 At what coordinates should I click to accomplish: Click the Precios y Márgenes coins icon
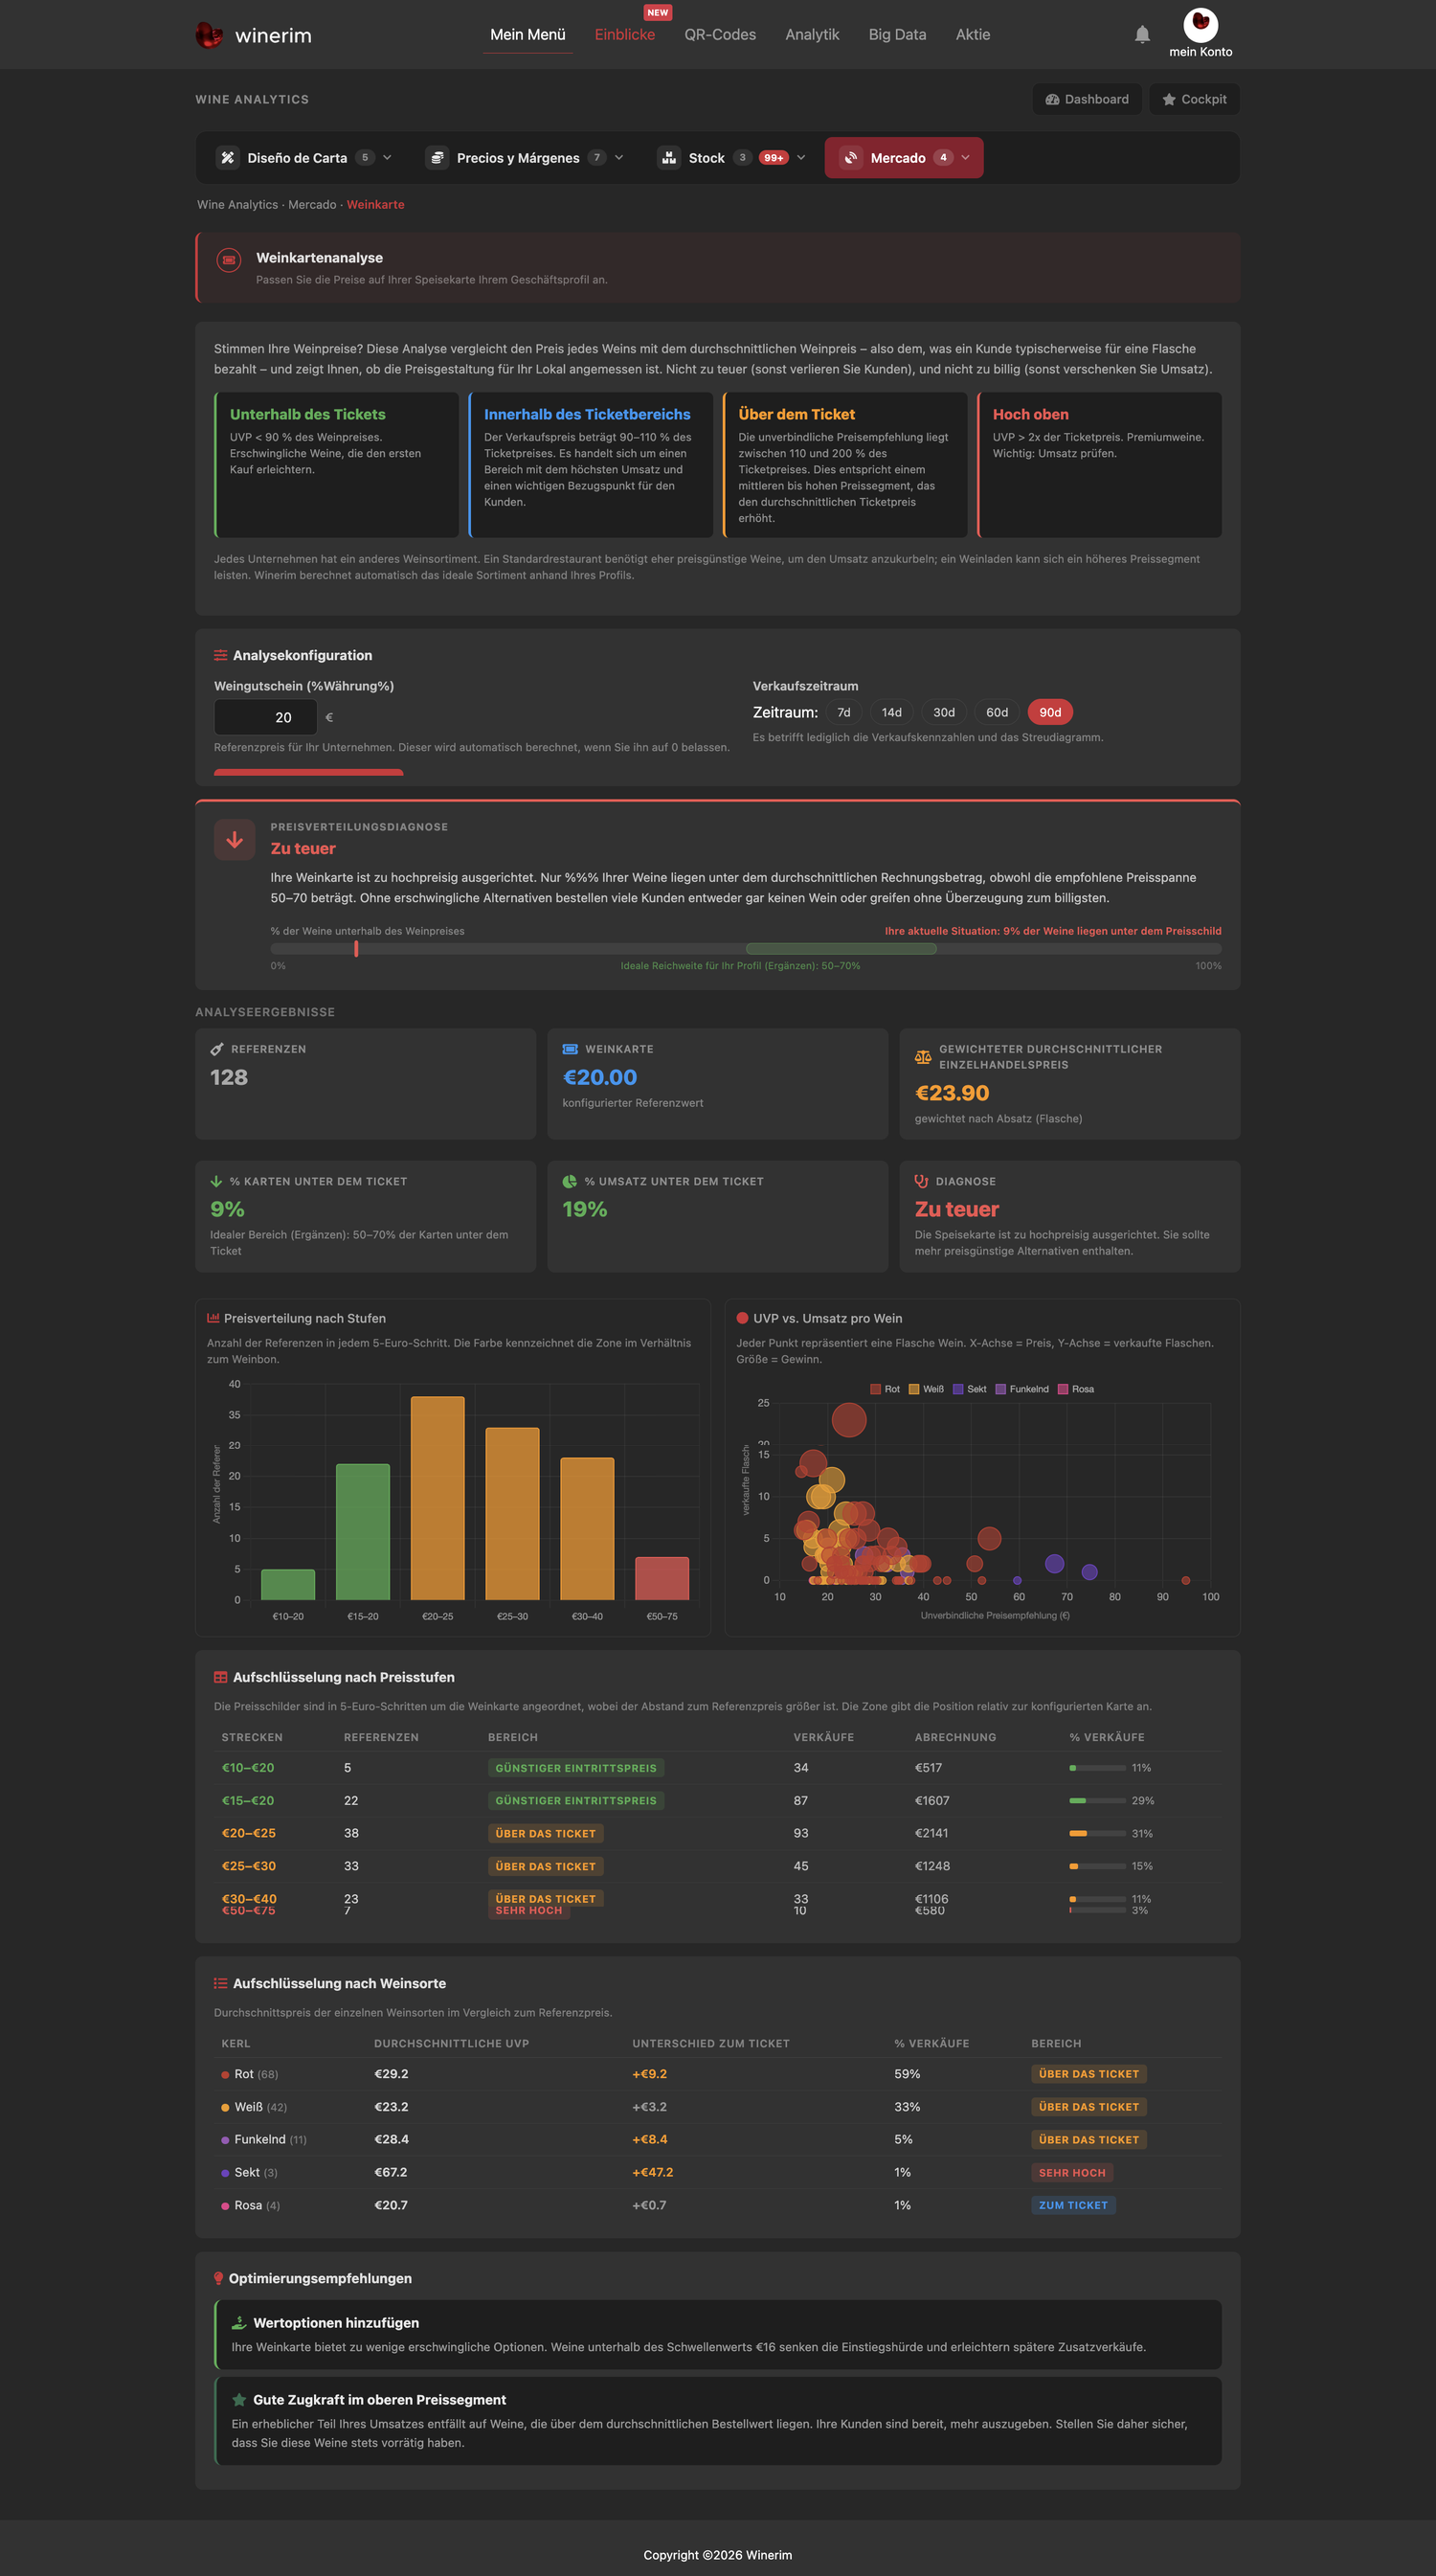pyautogui.click(x=437, y=157)
